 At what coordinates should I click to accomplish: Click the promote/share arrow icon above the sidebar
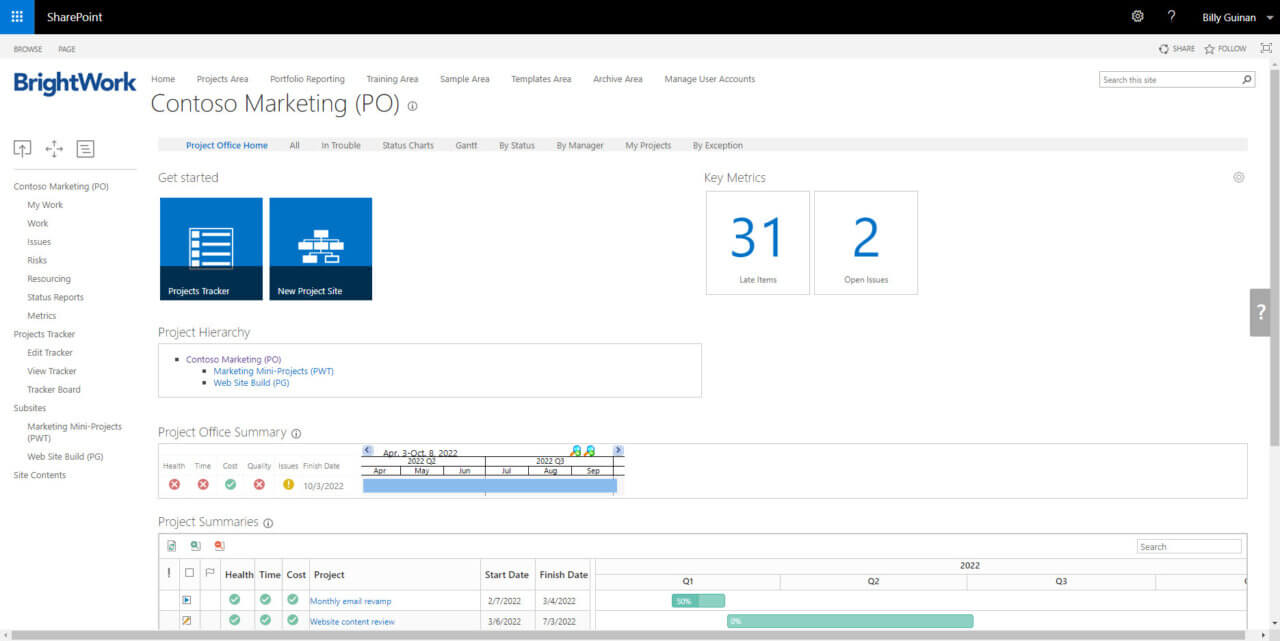click(x=22, y=148)
